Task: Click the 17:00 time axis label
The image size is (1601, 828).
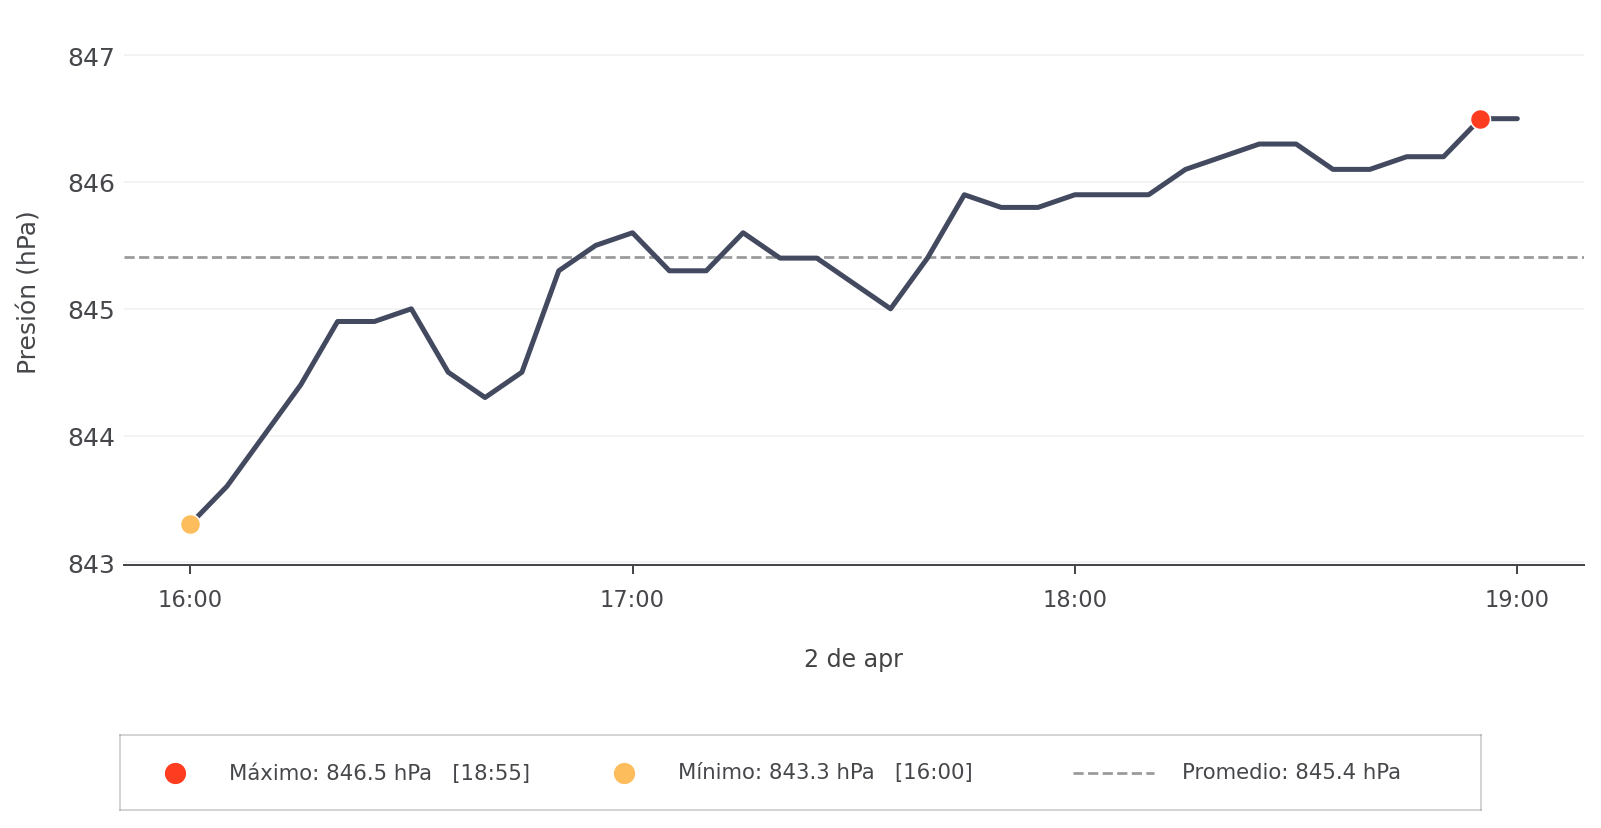Action: click(x=632, y=600)
